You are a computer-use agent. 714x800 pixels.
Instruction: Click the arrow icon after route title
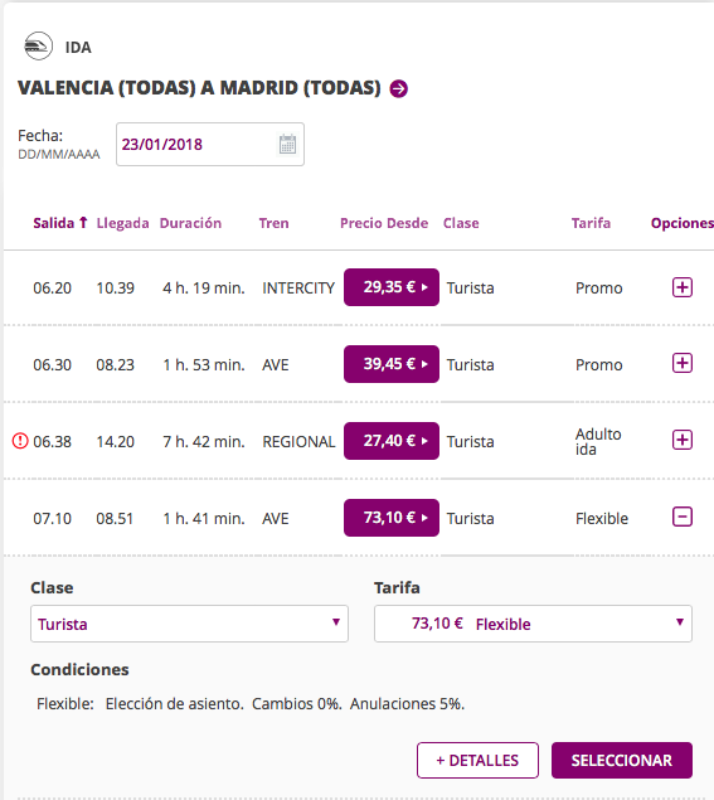(399, 89)
